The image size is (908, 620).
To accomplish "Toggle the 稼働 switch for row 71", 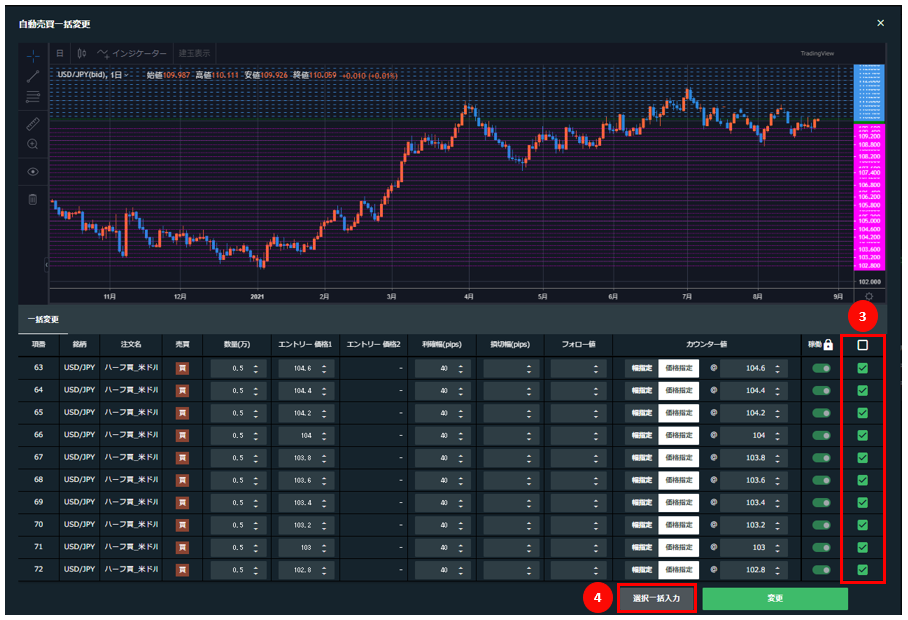I will pyautogui.click(x=821, y=548).
